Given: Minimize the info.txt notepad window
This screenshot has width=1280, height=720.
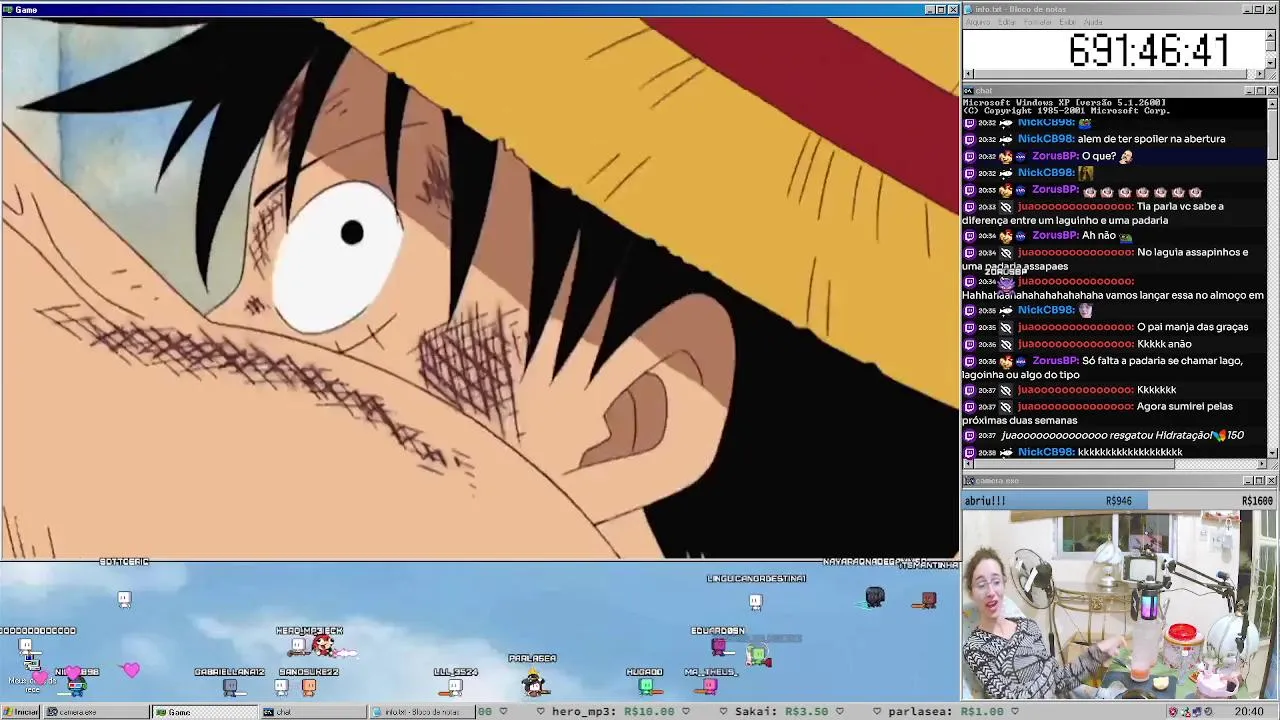Looking at the screenshot, I should (1248, 9).
